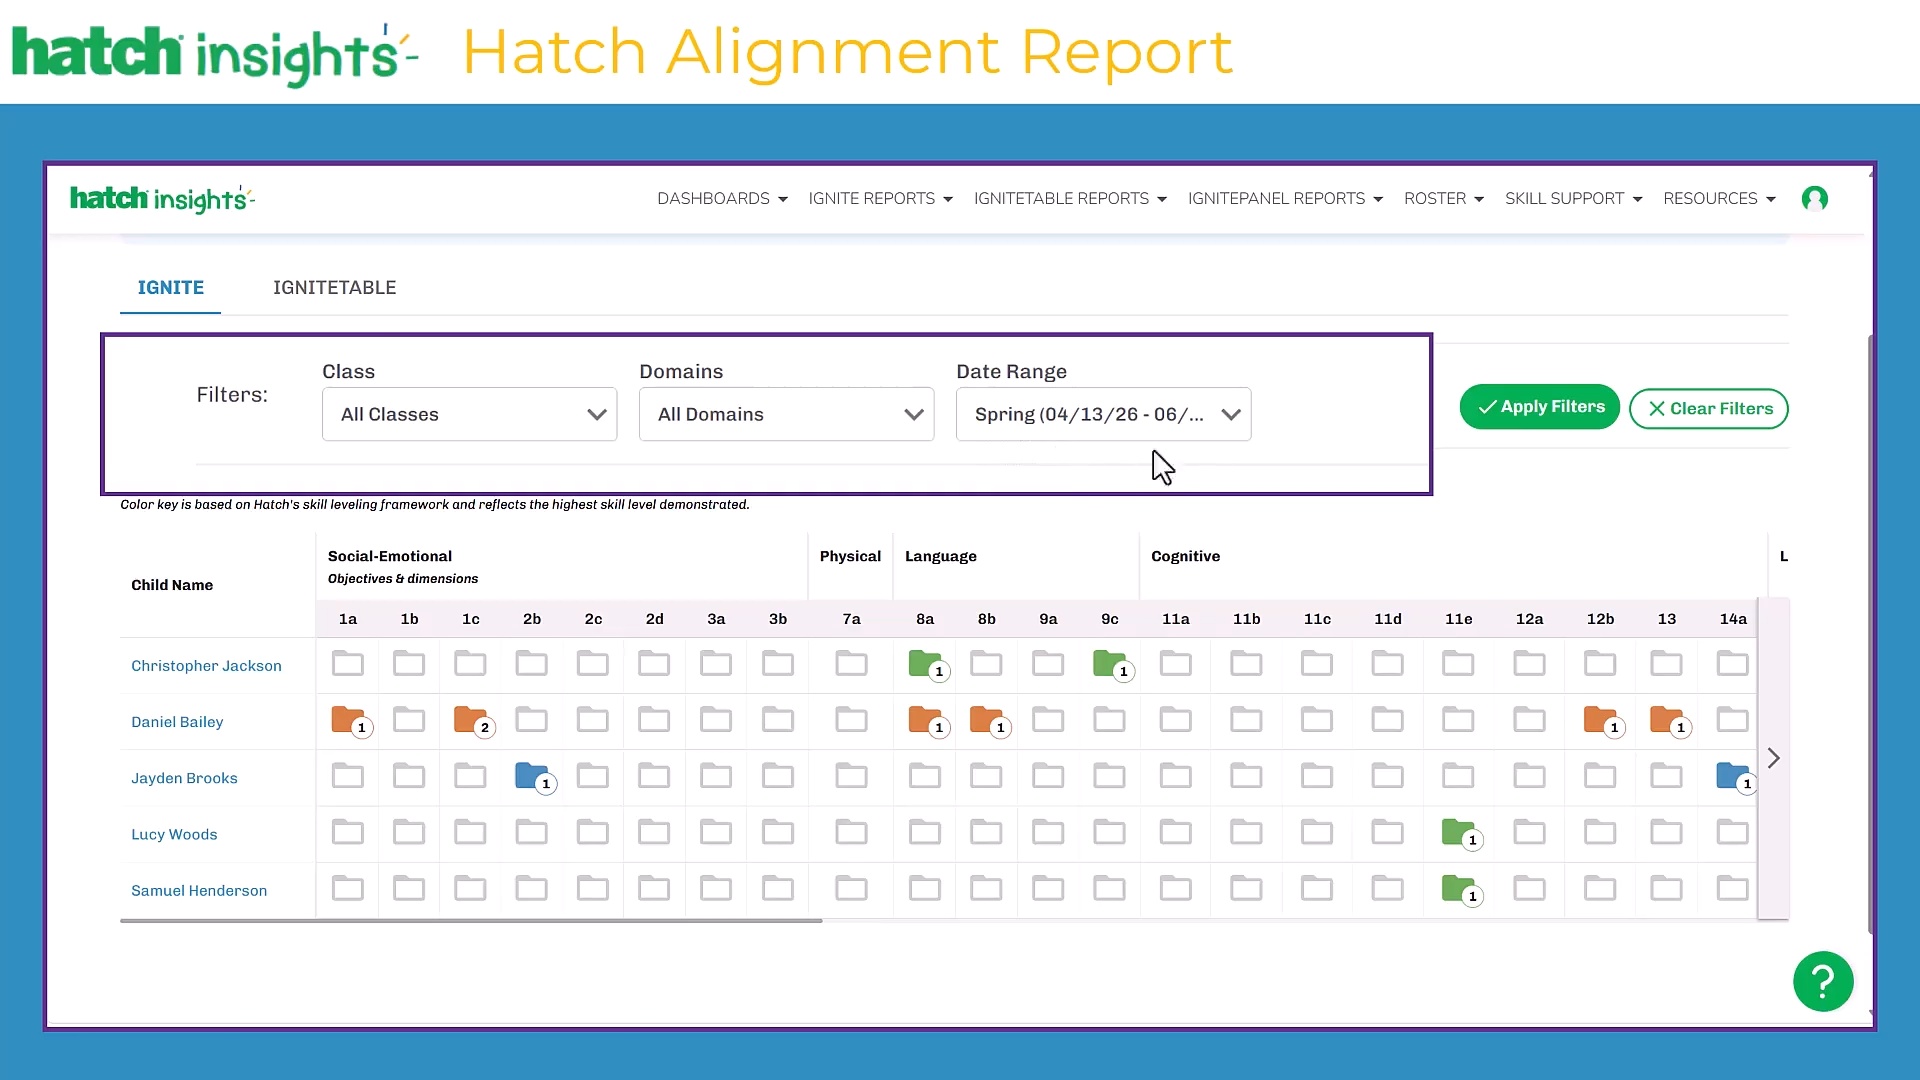
Task: Click the horizontal scrollbar under the table
Action: (471, 920)
